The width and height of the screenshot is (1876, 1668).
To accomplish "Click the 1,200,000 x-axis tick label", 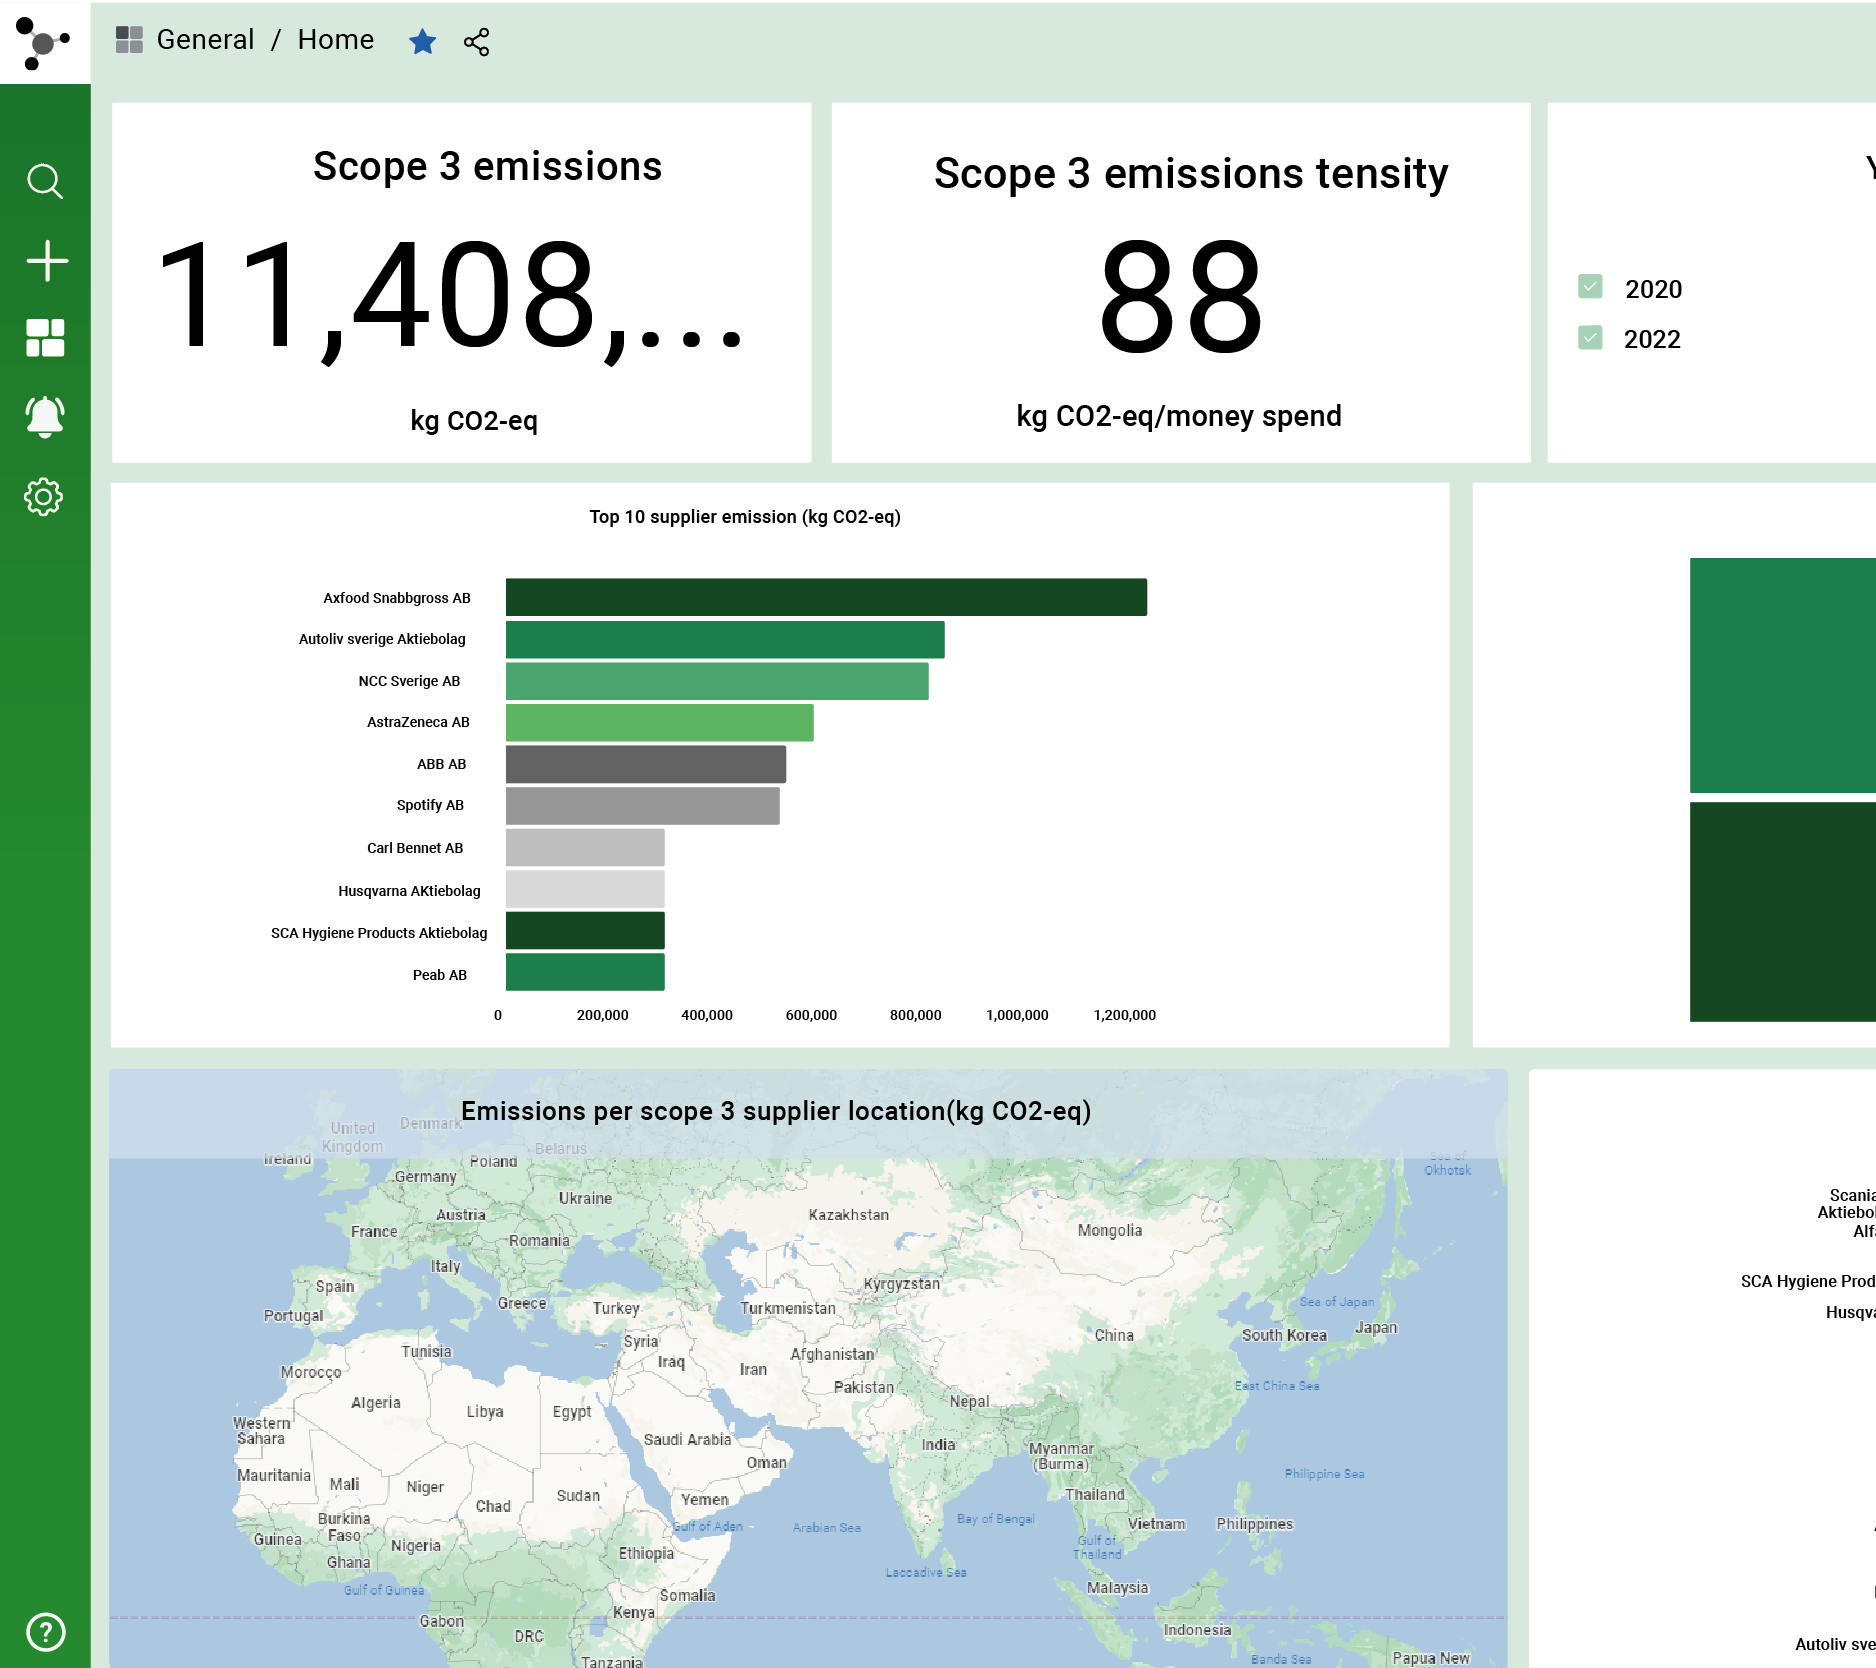I will click(1125, 1015).
